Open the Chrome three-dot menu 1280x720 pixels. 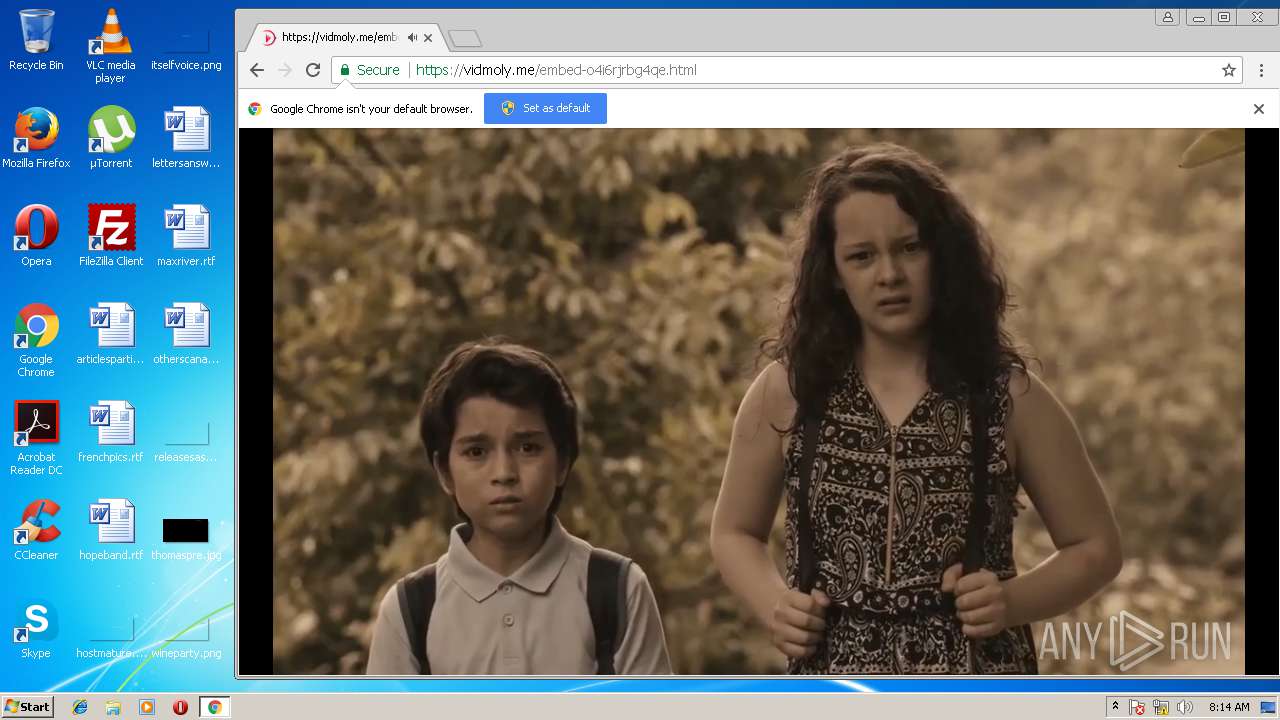pos(1262,70)
